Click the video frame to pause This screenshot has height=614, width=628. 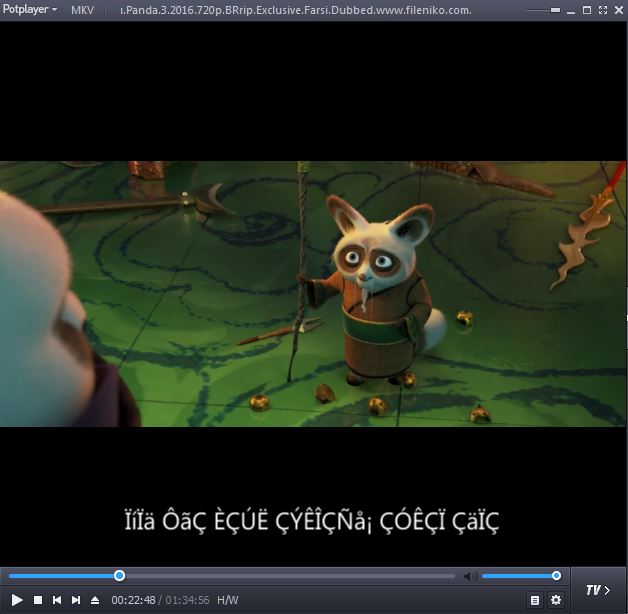(x=313, y=294)
